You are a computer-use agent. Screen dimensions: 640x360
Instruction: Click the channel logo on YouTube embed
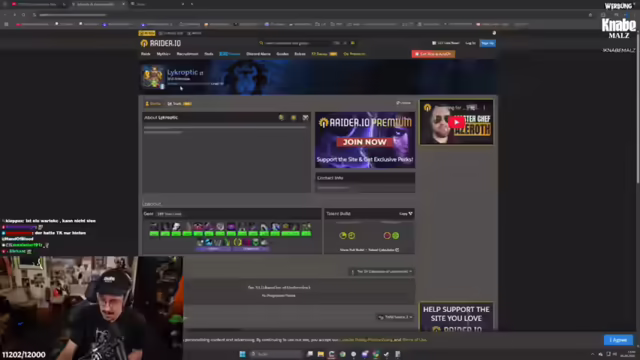pos(427,108)
